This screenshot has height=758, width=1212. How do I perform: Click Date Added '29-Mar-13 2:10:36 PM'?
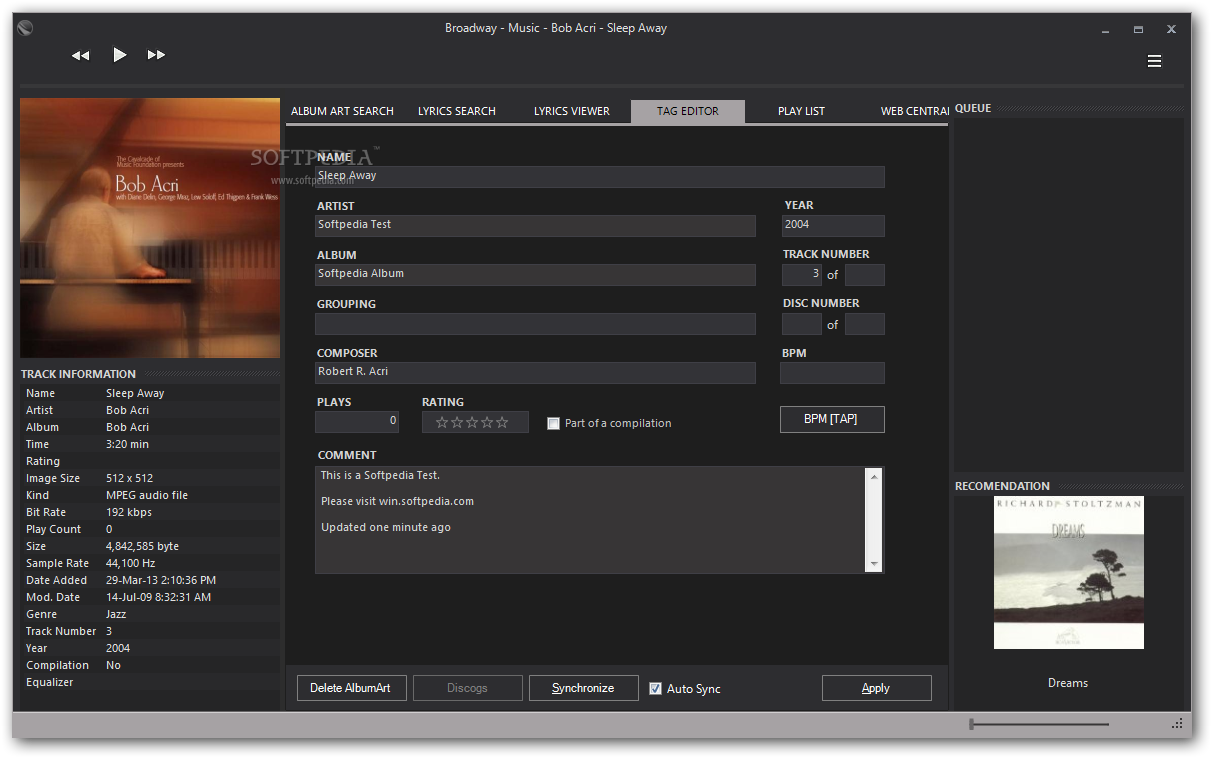[151, 580]
